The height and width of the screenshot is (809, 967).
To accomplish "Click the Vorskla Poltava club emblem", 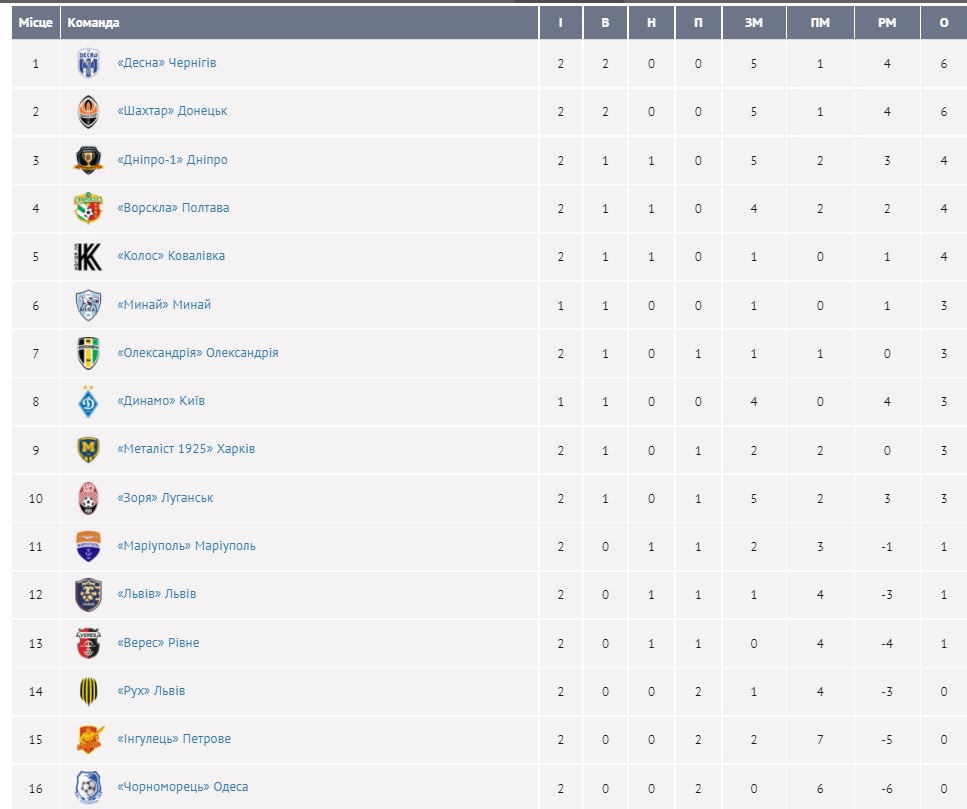I will click(x=89, y=208).
